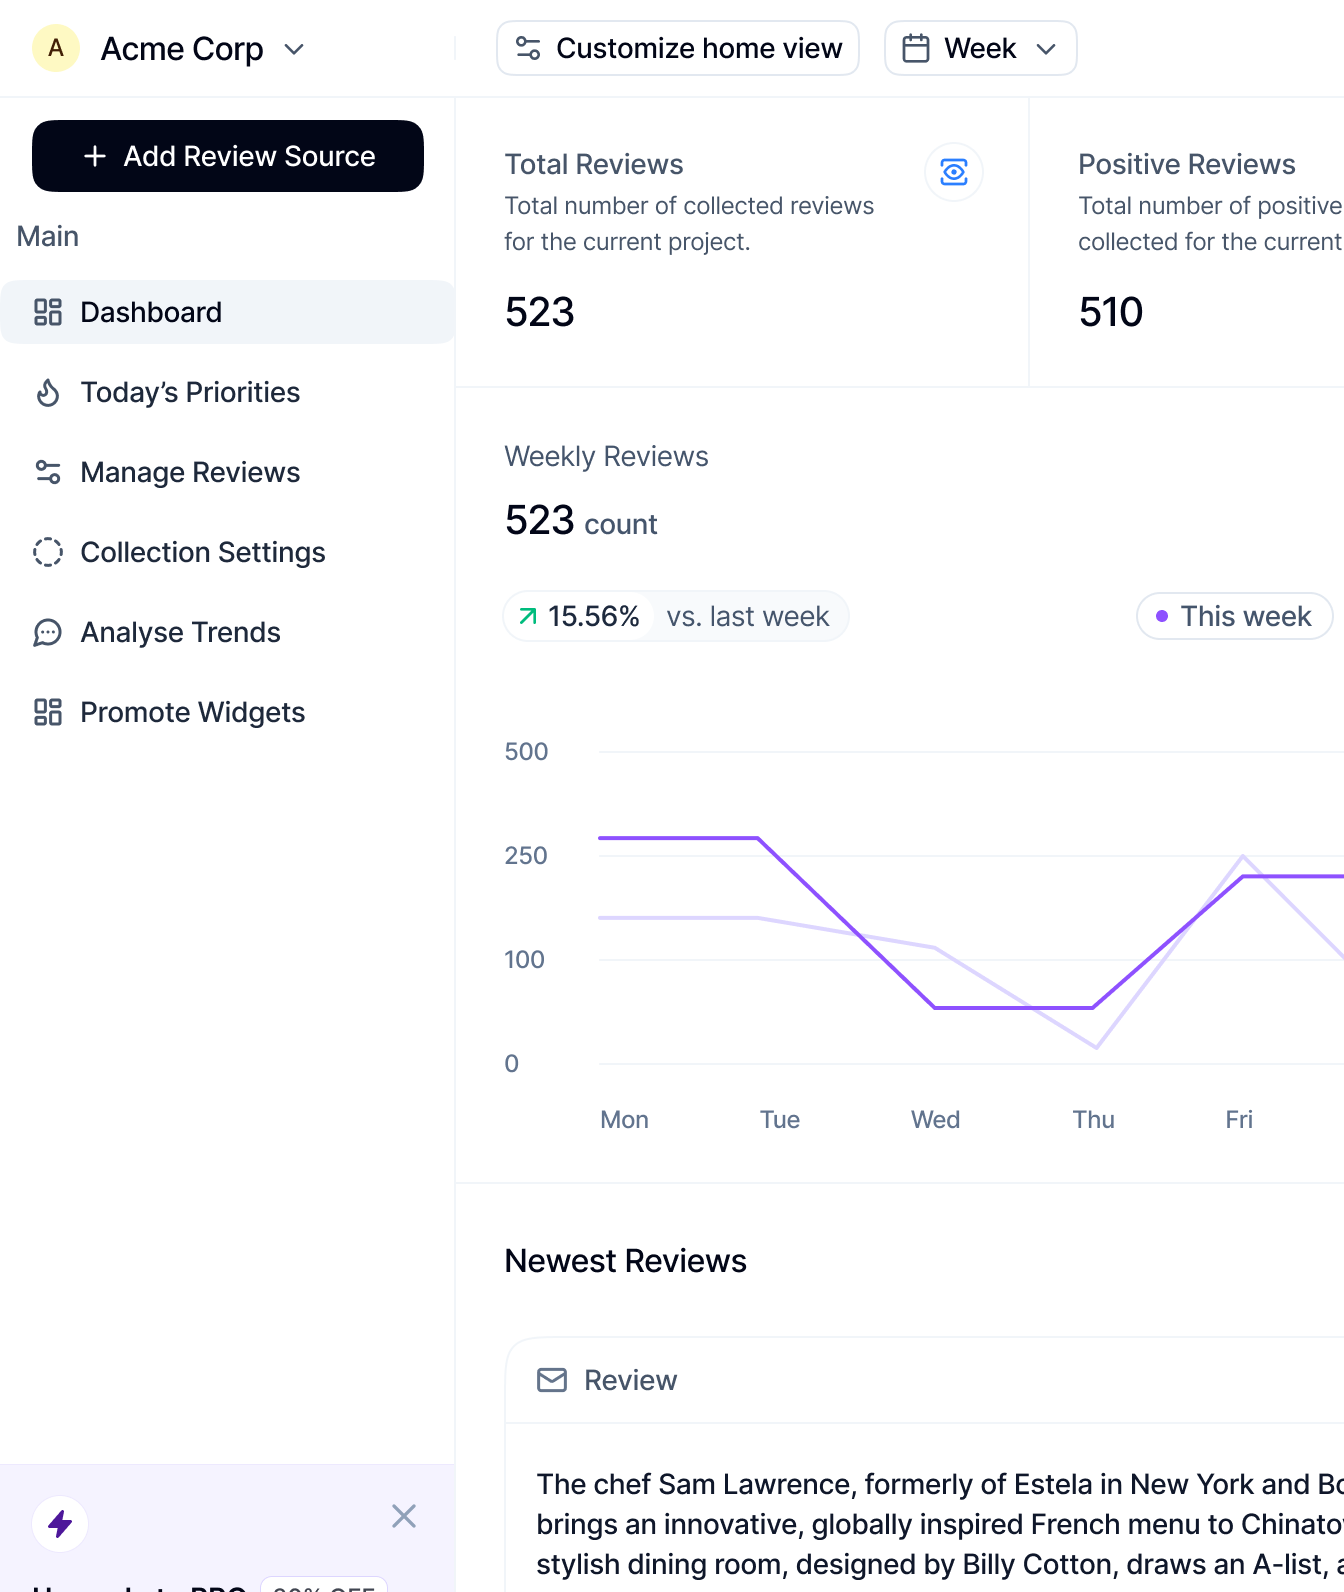The width and height of the screenshot is (1344, 1592).
Task: Click the Dashboard grid icon in sidebar
Action: click(x=47, y=312)
